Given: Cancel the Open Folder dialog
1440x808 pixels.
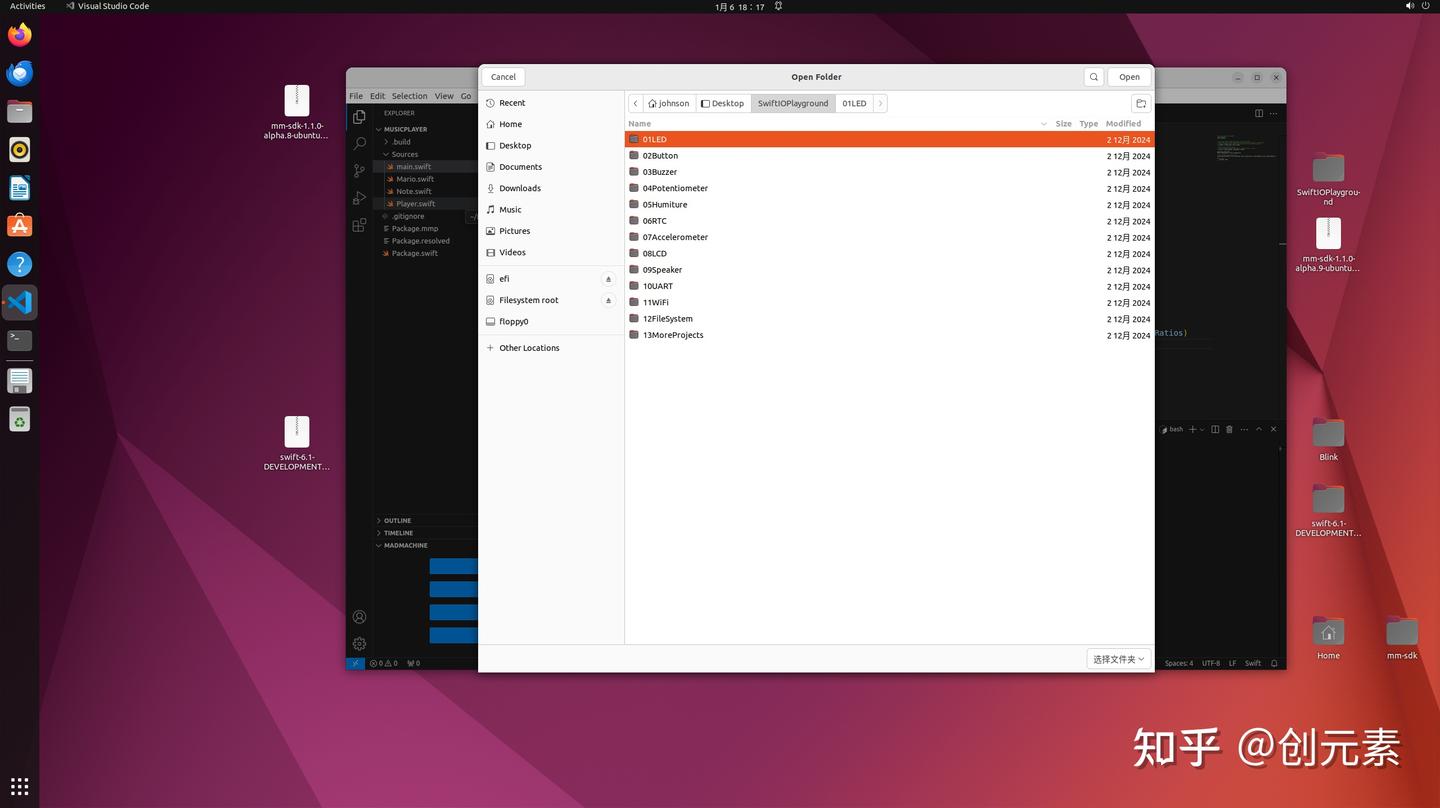Looking at the screenshot, I should point(503,77).
